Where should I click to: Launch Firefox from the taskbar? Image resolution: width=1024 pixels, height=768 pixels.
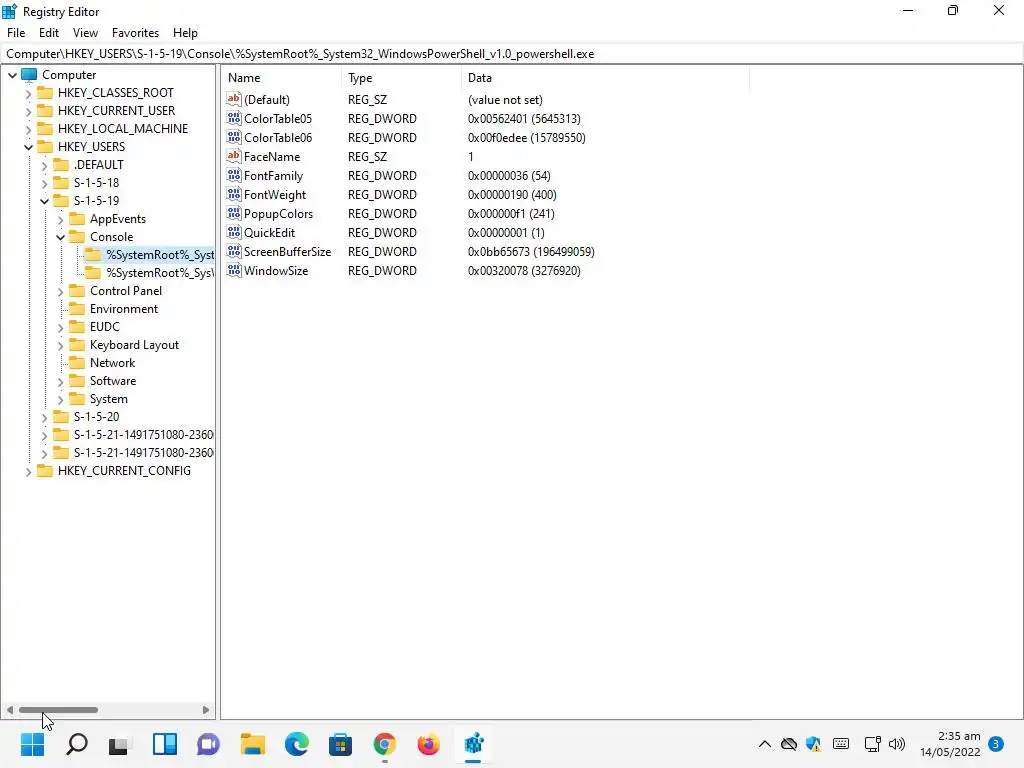click(x=428, y=744)
